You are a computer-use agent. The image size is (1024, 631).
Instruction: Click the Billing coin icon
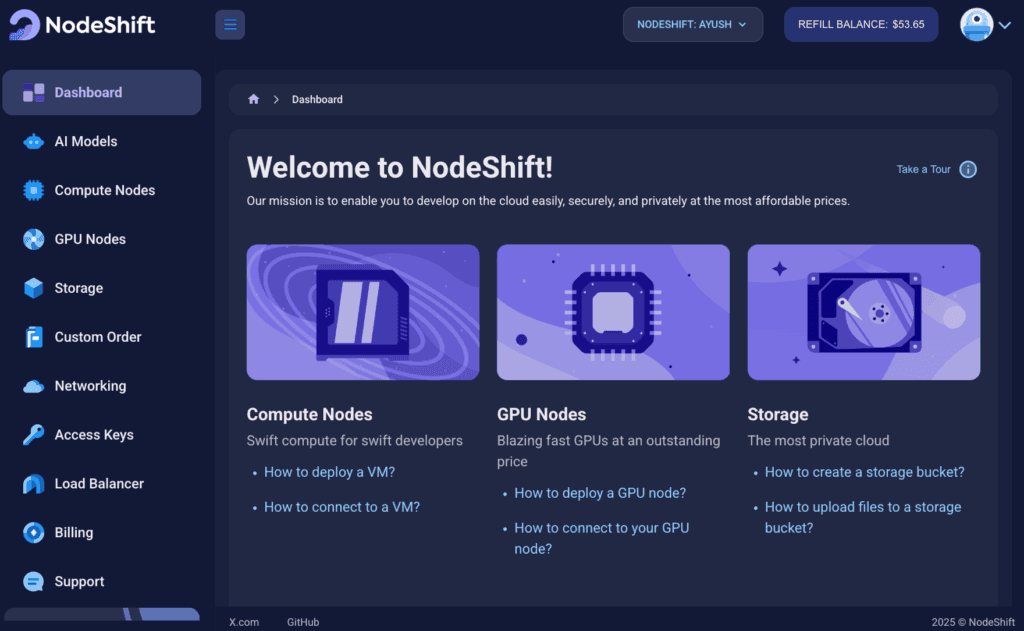pyautogui.click(x=33, y=532)
